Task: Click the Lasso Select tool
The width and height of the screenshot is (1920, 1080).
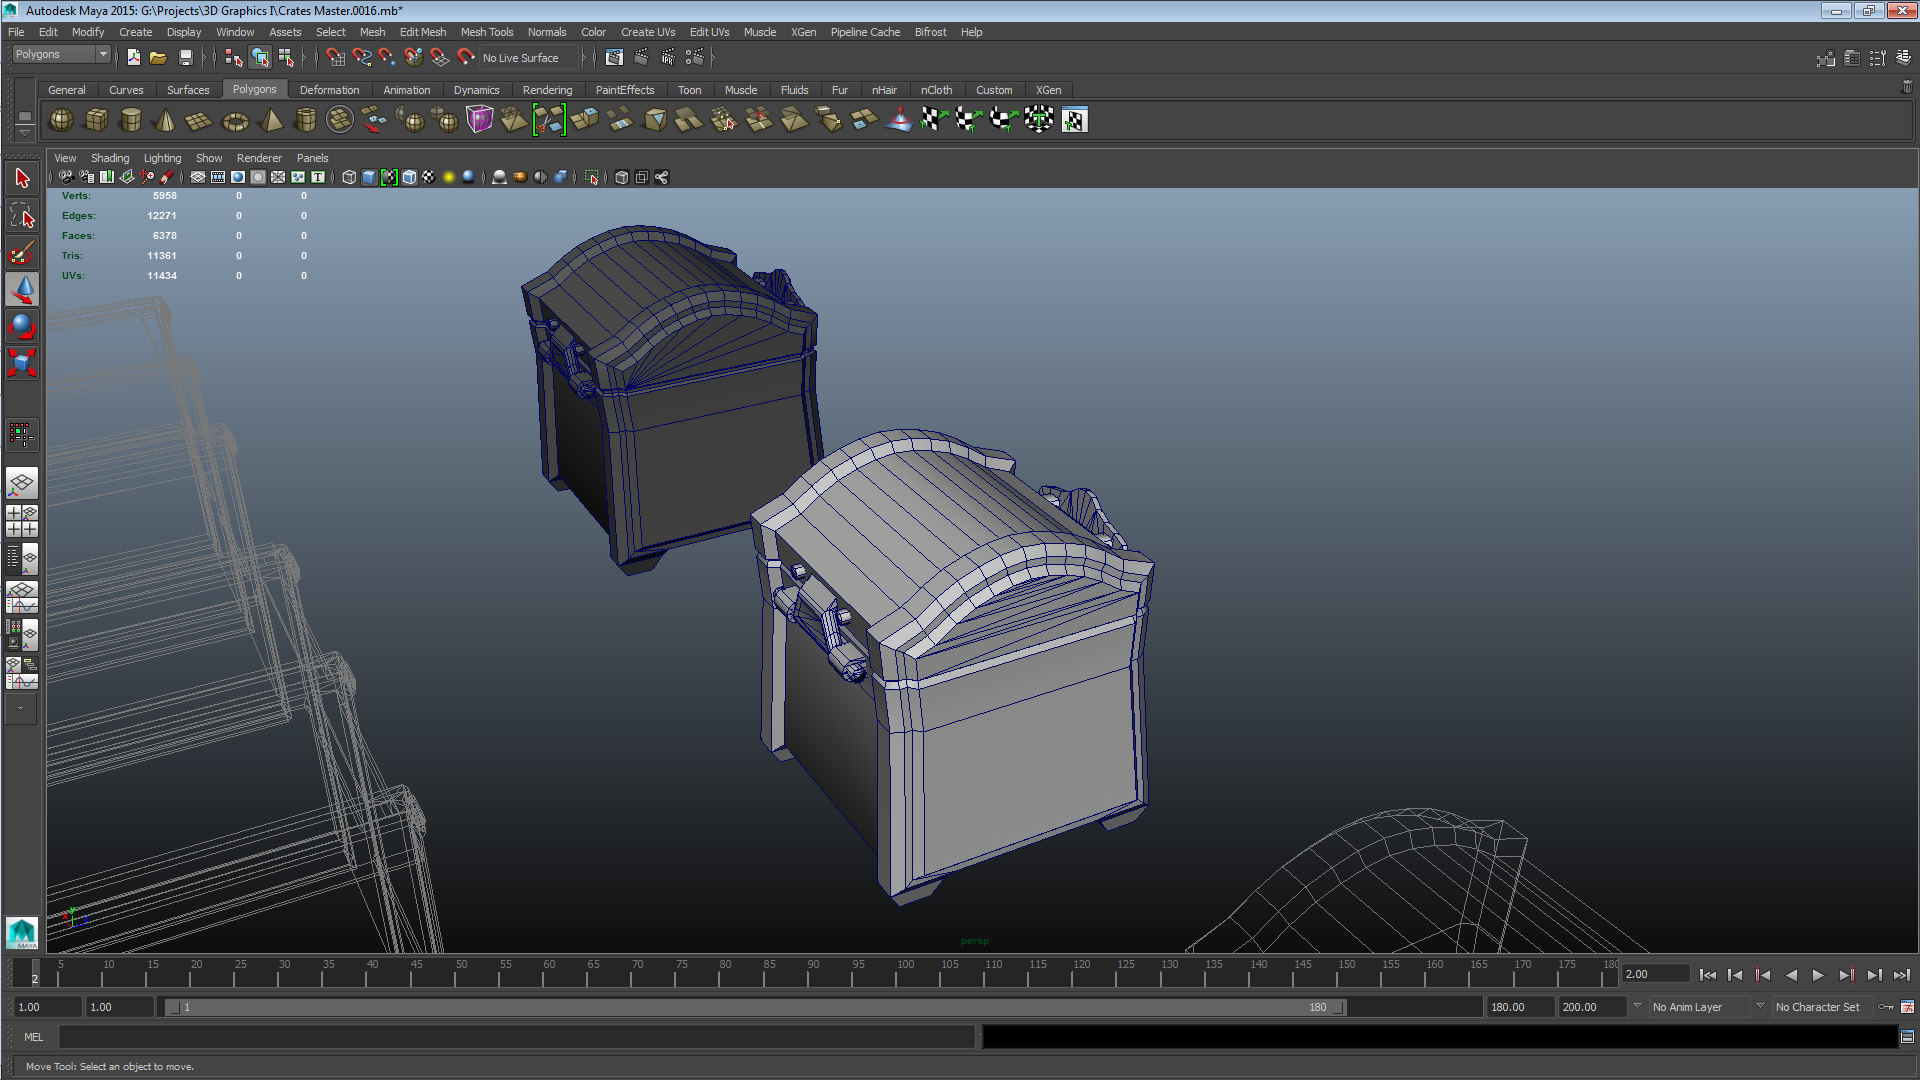Action: pos(22,216)
